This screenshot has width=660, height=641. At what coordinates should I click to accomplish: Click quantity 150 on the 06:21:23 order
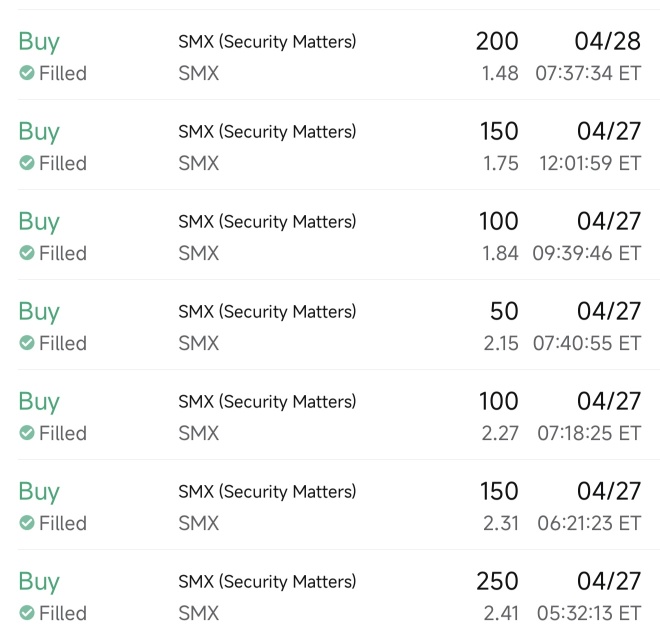click(x=499, y=491)
